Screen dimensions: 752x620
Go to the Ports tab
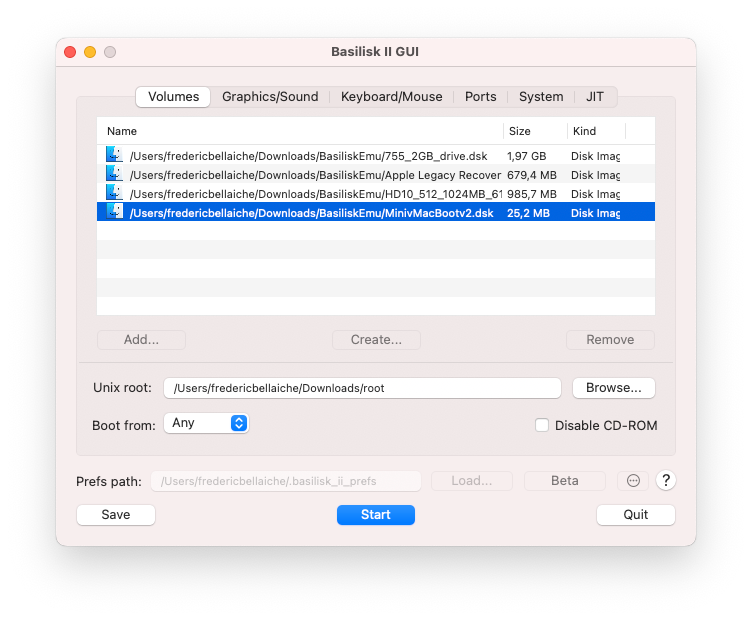coord(481,97)
